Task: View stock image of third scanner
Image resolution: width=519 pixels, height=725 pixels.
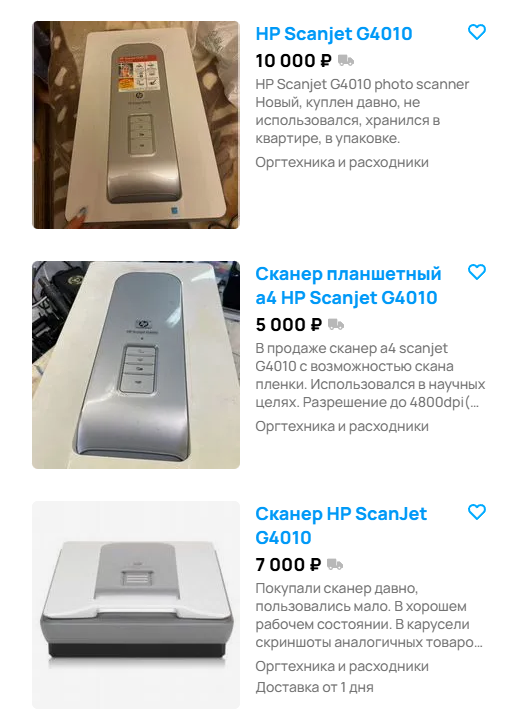Action: [x=136, y=605]
